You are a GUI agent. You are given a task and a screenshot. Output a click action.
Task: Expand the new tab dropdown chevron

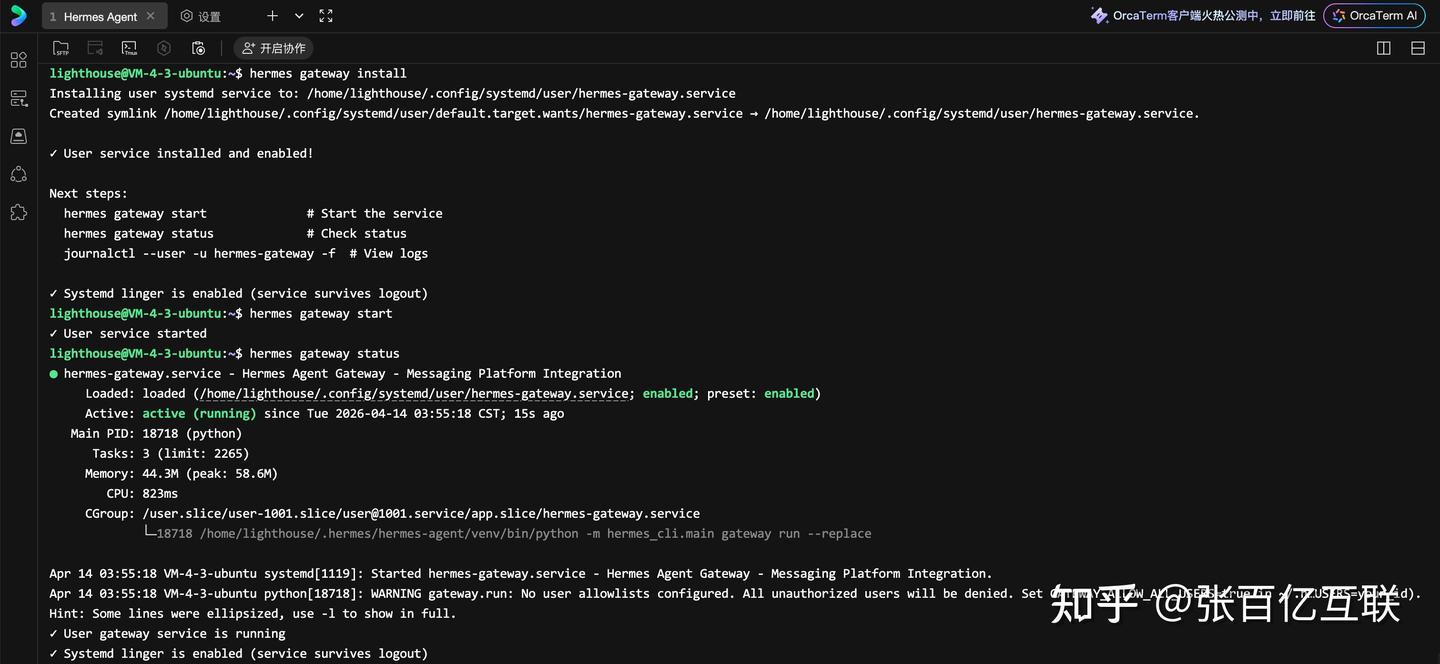pos(299,16)
